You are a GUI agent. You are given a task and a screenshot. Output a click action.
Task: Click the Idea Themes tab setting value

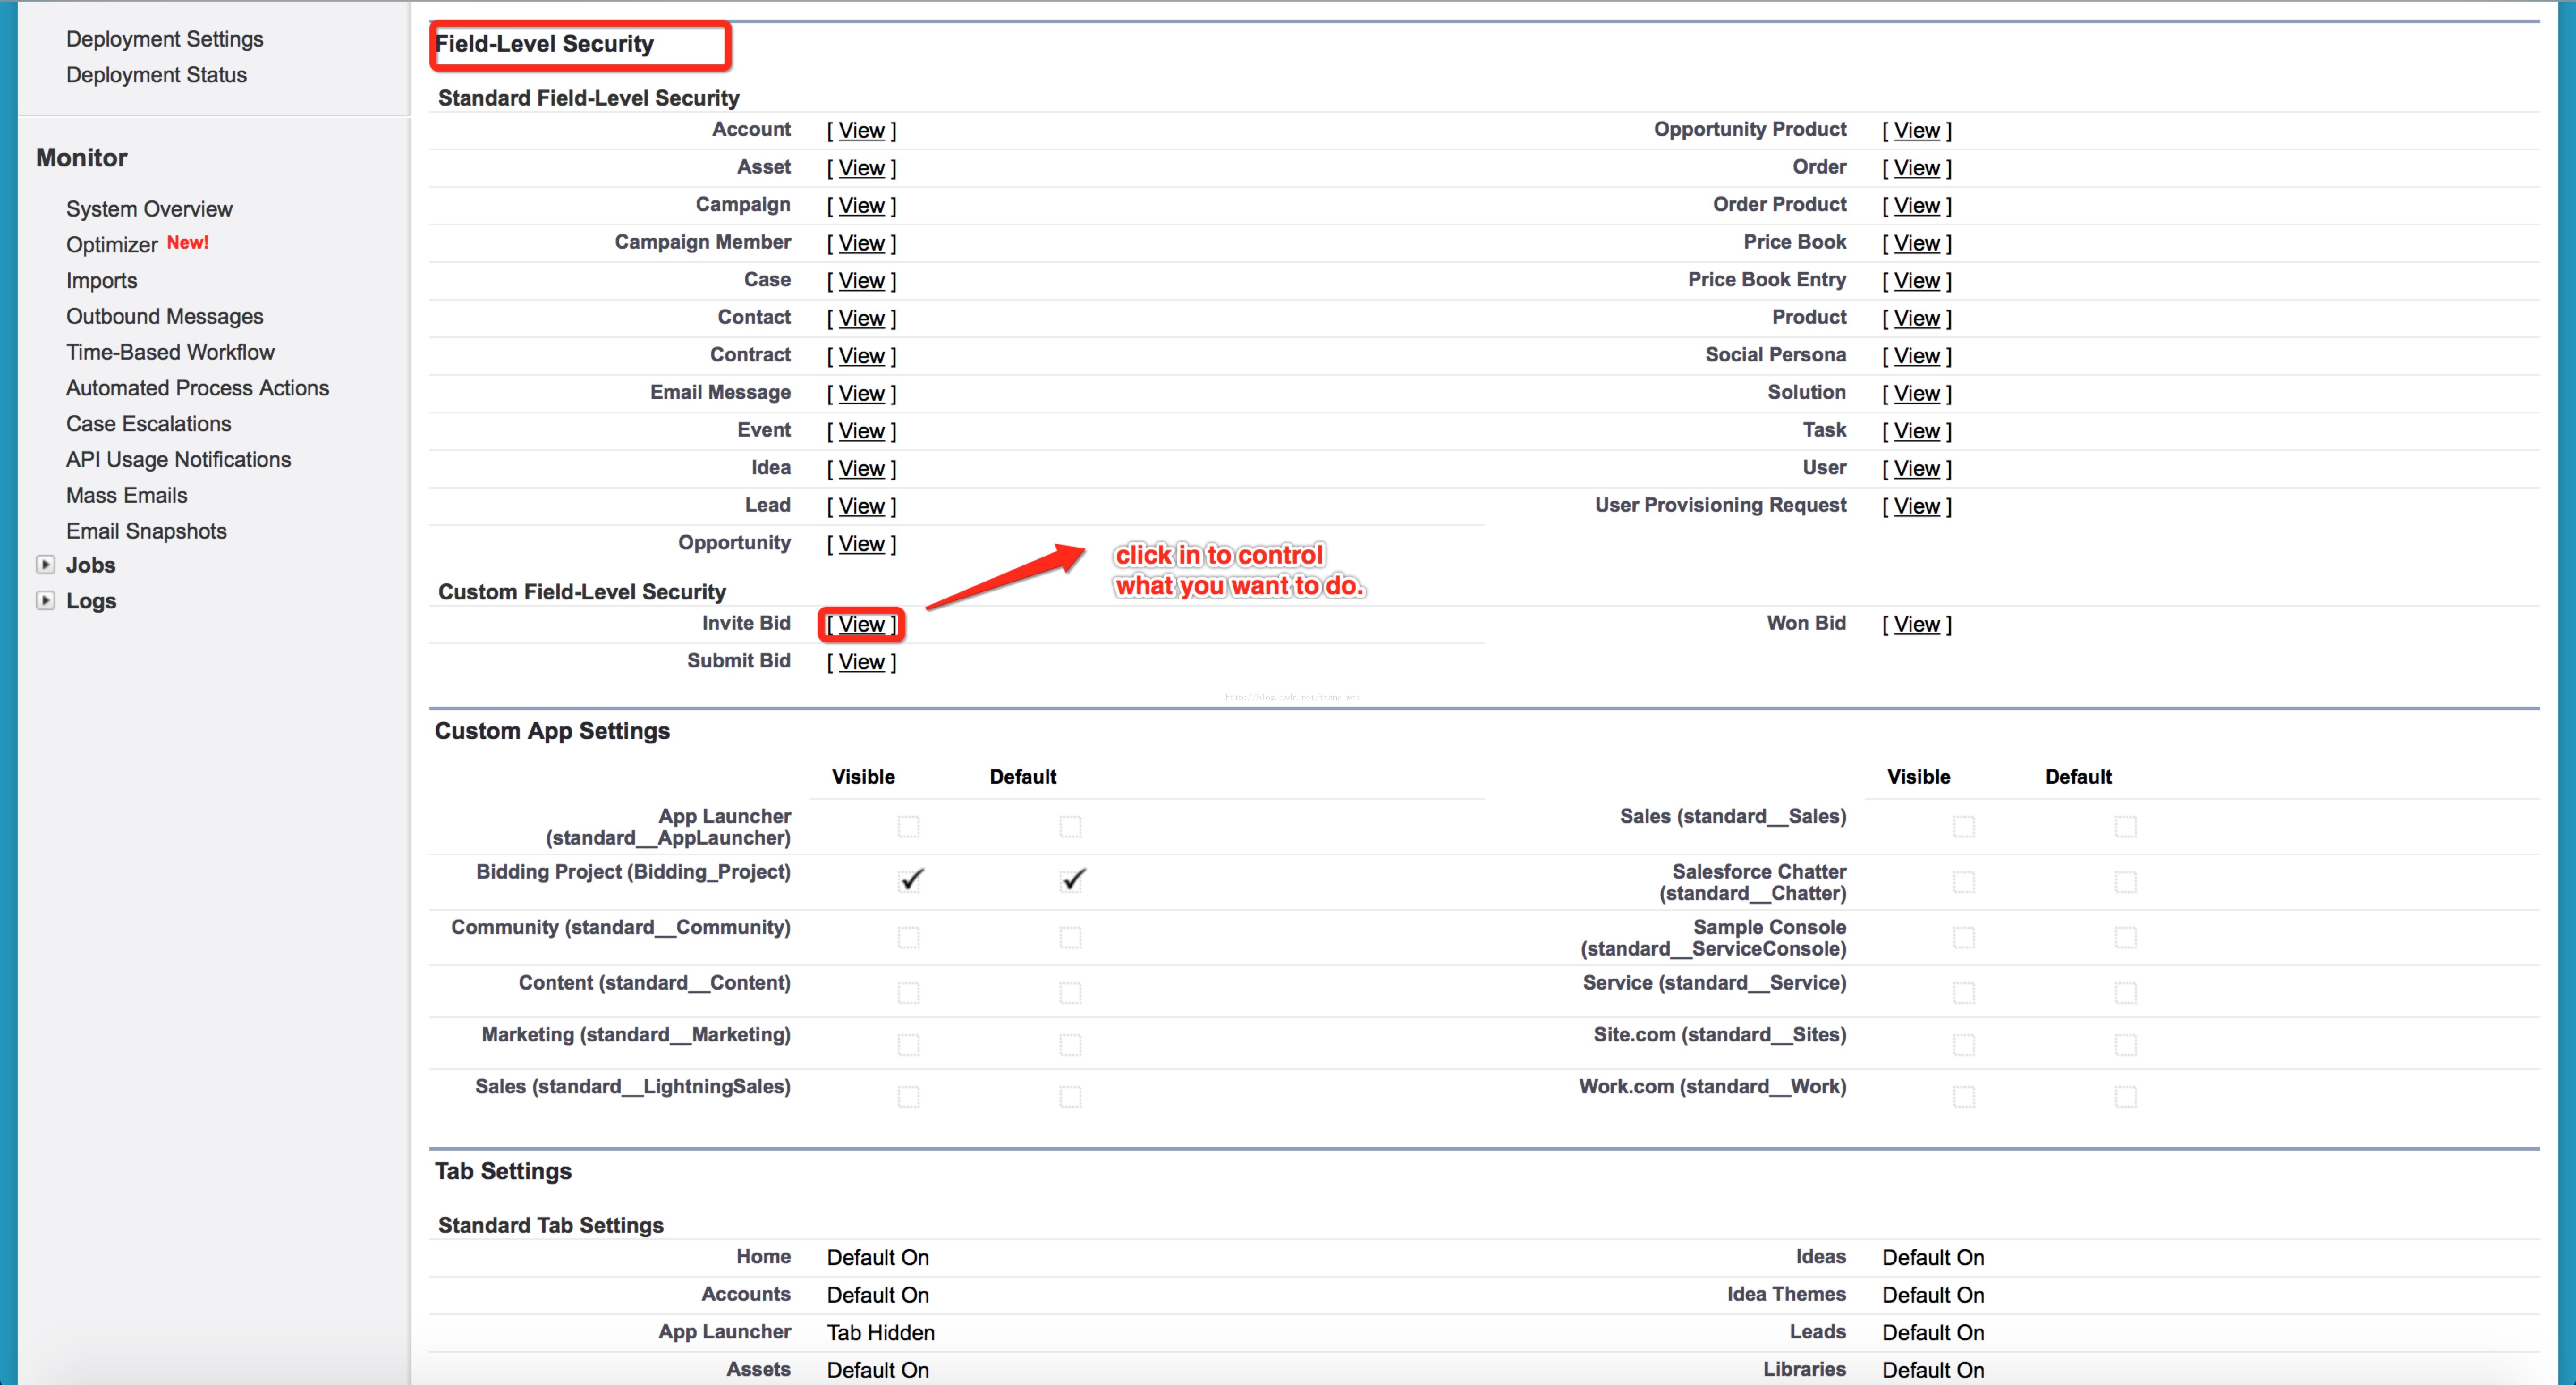point(1933,1296)
